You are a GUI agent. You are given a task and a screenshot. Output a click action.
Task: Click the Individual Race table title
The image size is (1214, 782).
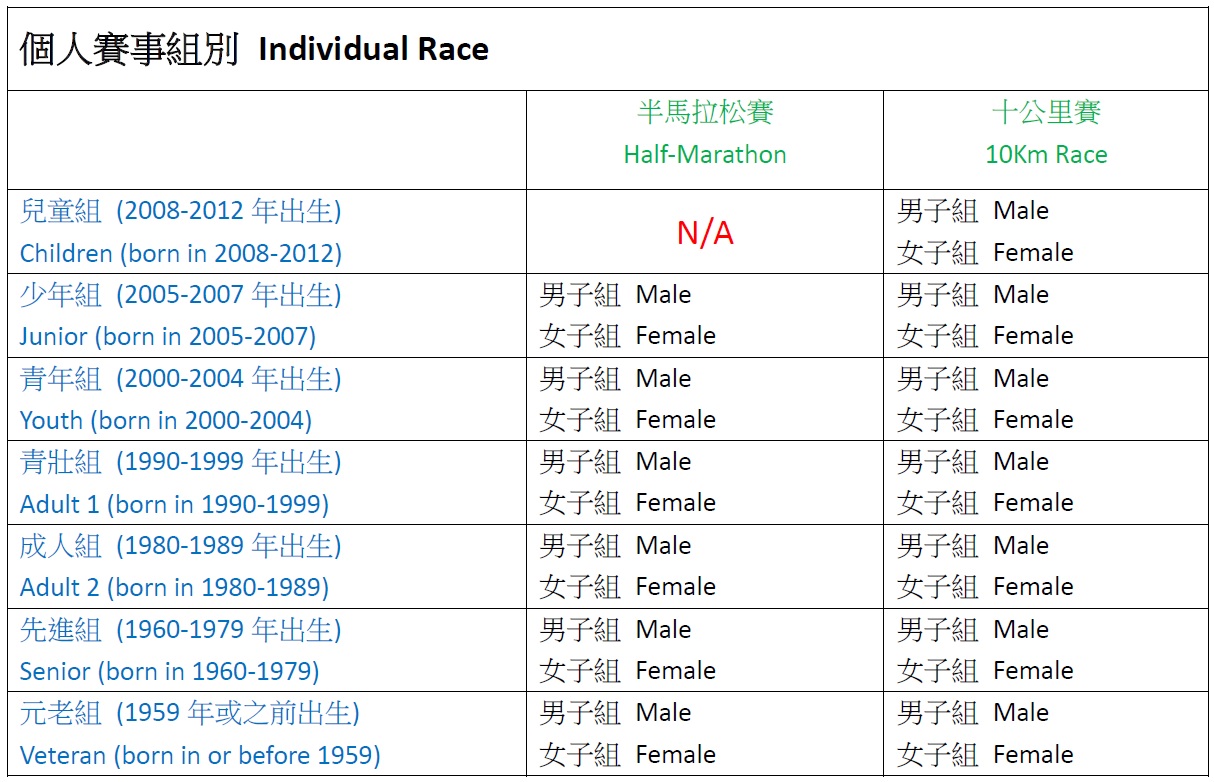(373, 49)
